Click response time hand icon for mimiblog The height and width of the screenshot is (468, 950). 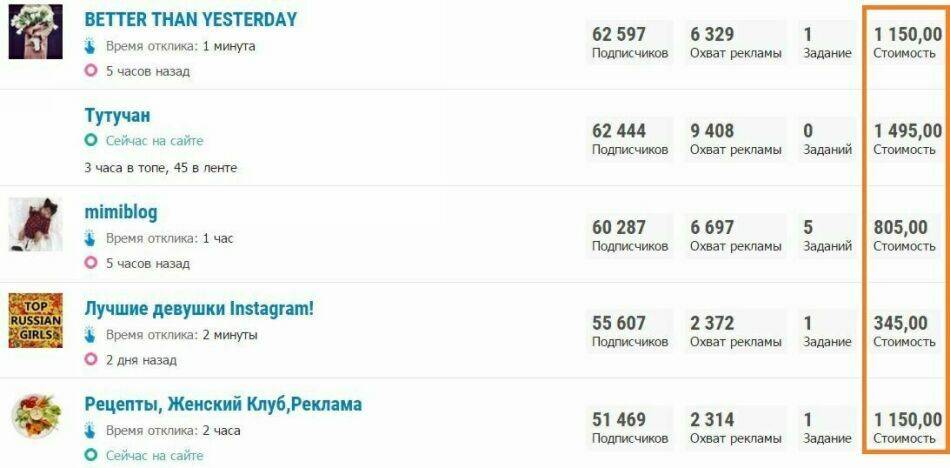[91, 239]
